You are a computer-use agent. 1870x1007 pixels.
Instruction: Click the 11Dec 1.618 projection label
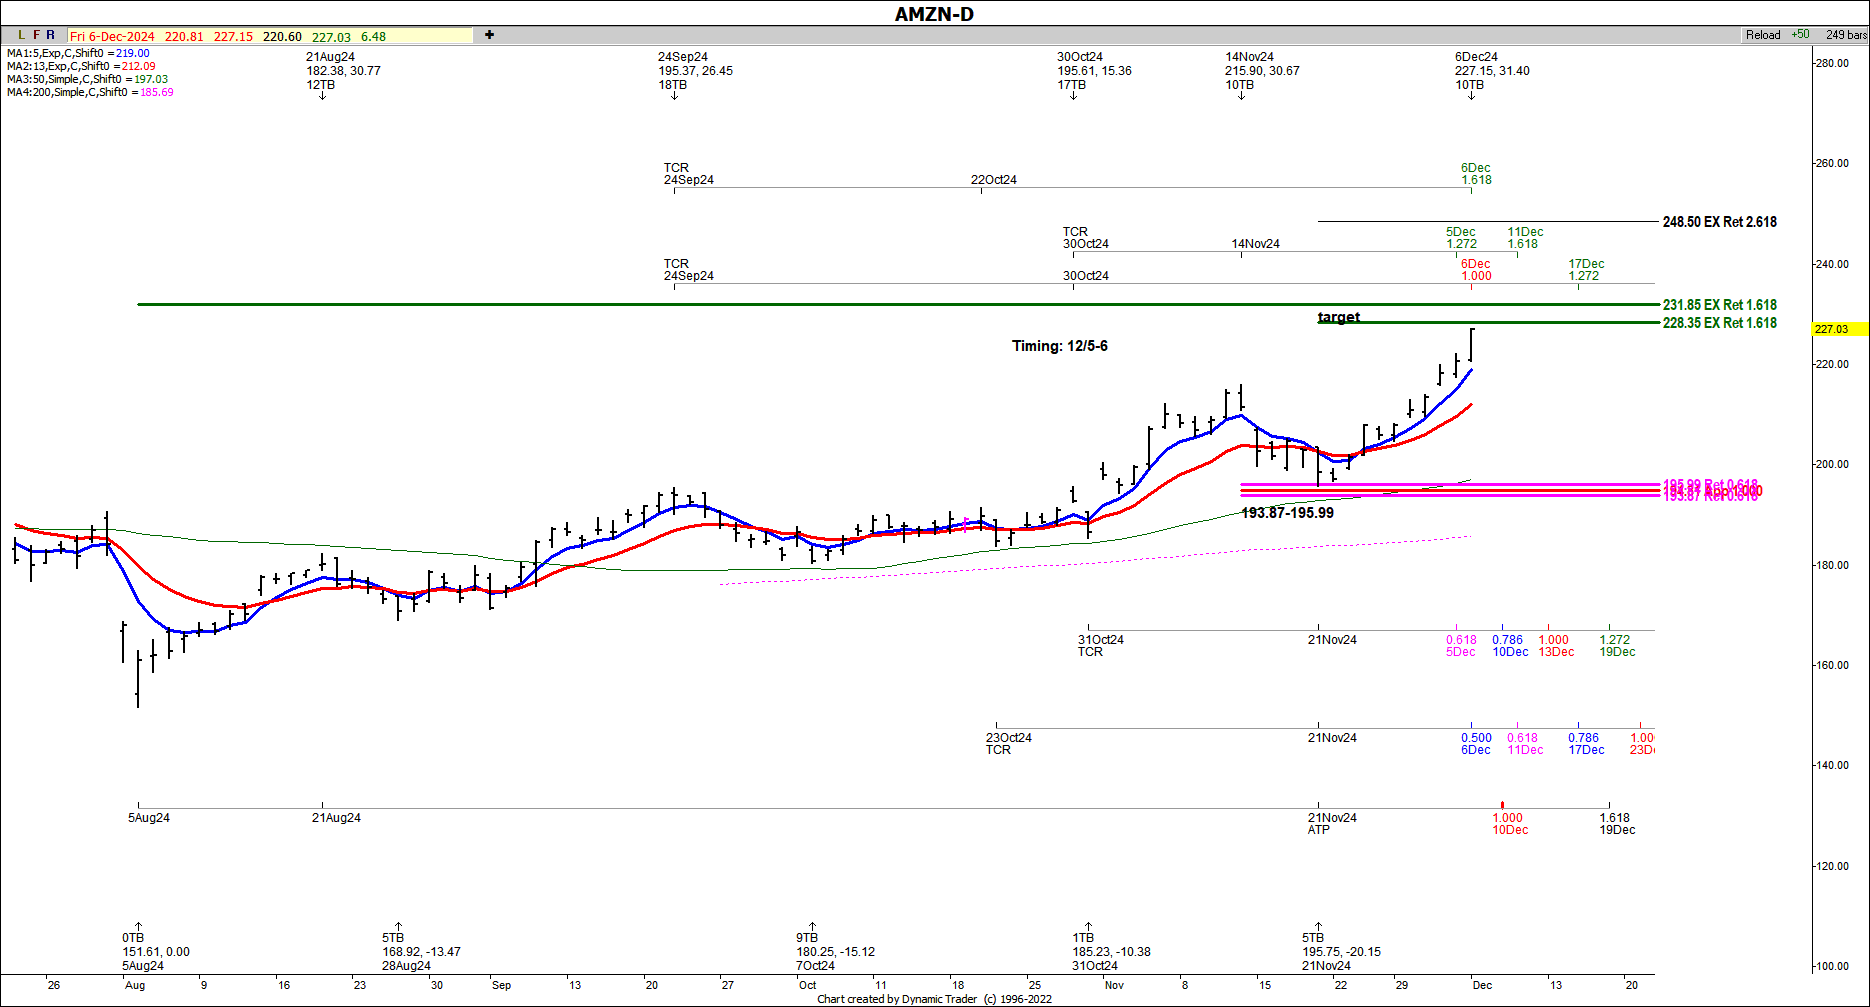[x=1525, y=238]
